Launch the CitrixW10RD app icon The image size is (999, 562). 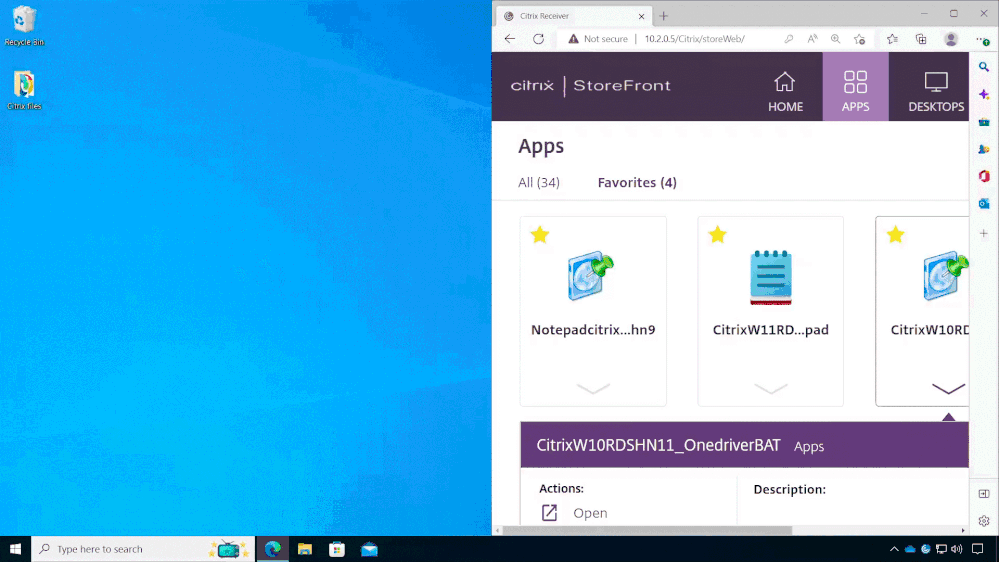pos(946,276)
